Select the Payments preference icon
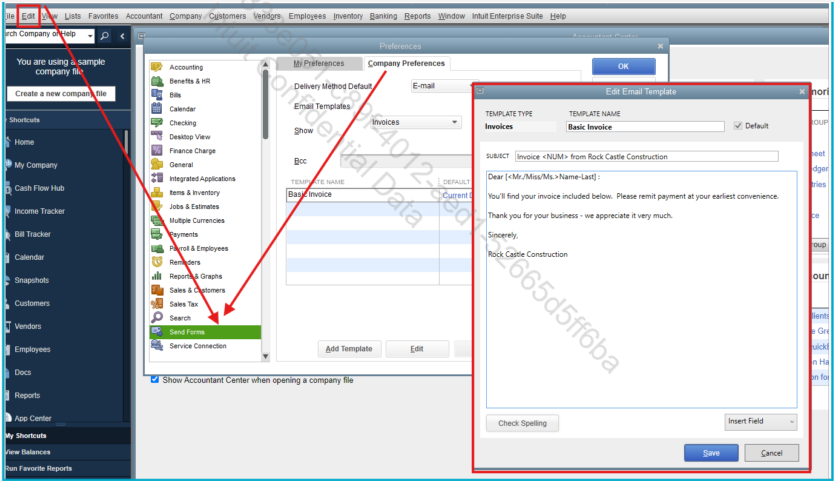 click(x=157, y=234)
